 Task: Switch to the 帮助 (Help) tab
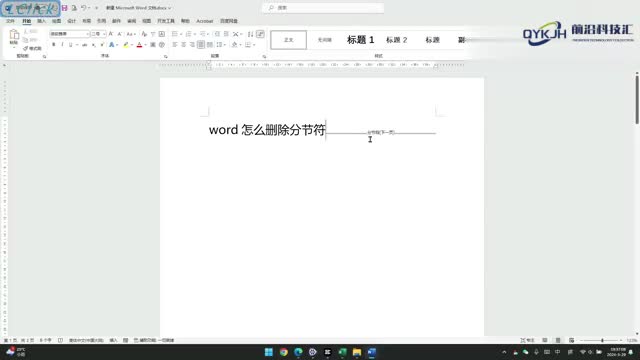(x=185, y=21)
